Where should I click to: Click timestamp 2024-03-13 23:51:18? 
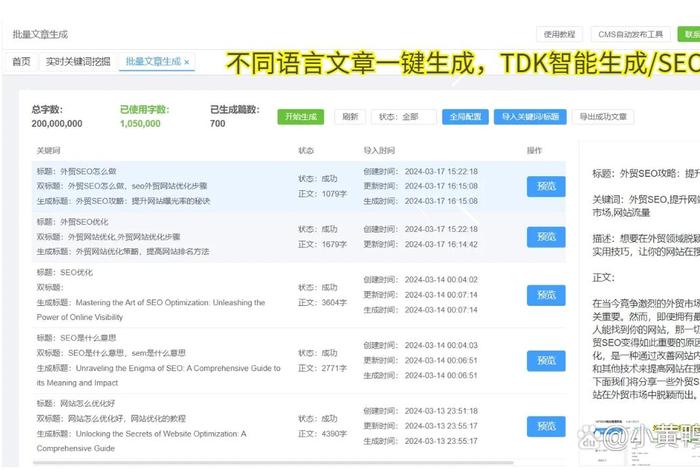pos(441,411)
